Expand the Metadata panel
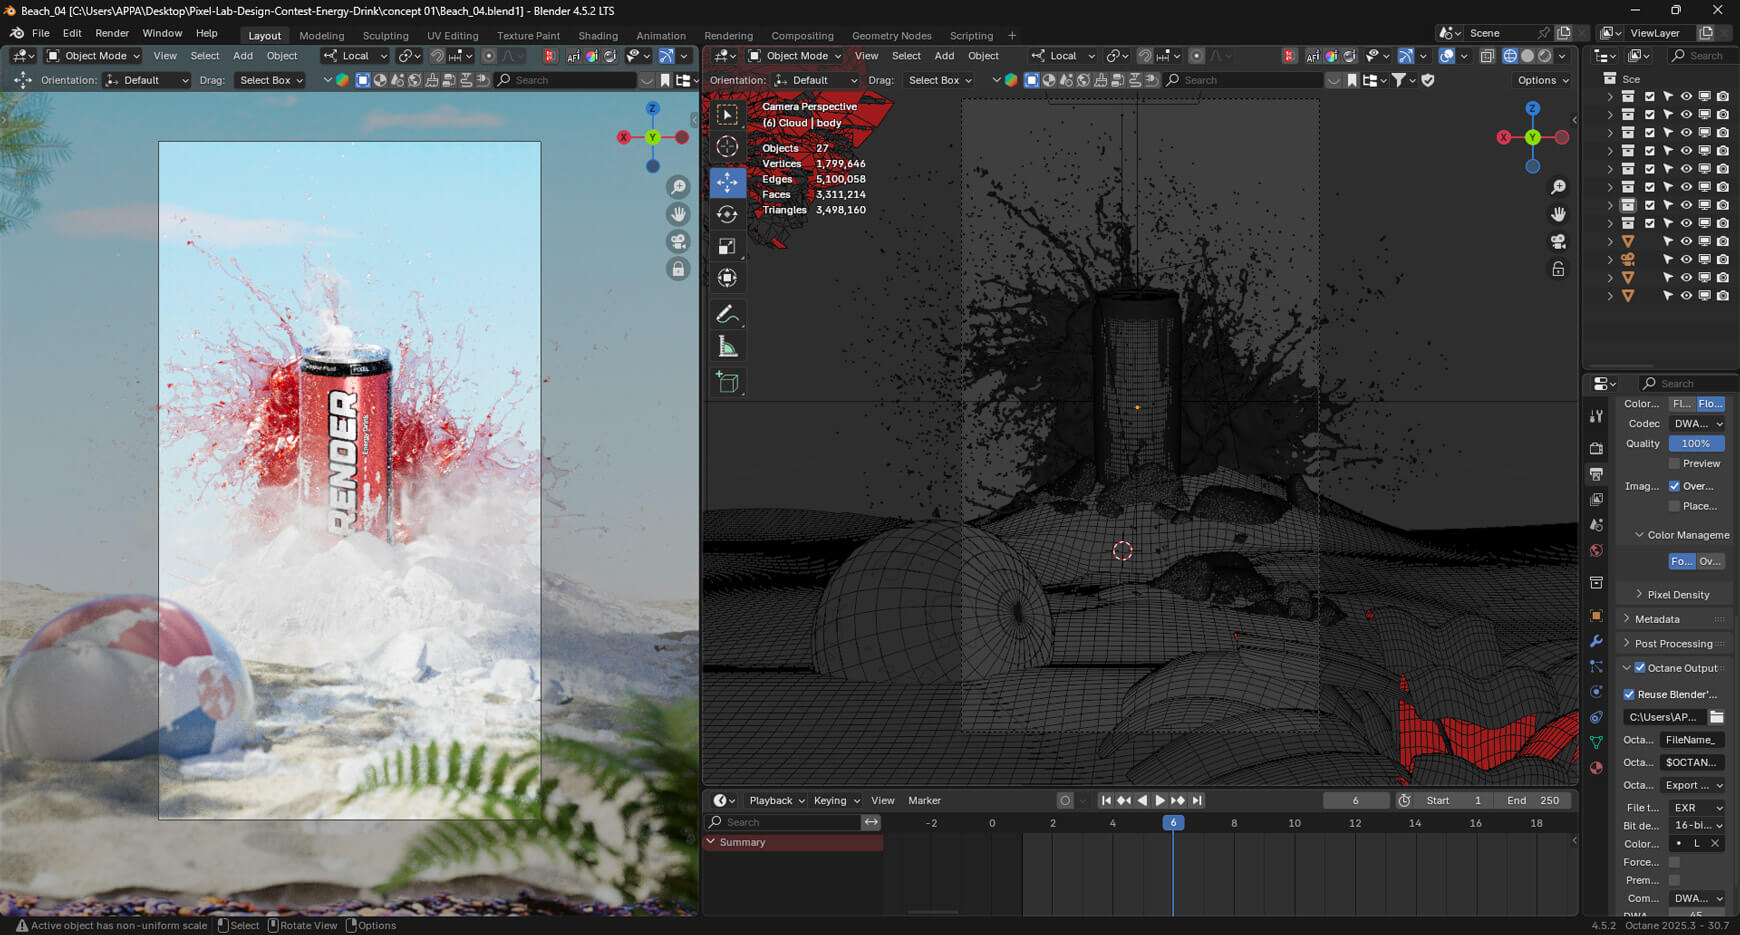Screen dimensions: 1740x935 point(1657,619)
